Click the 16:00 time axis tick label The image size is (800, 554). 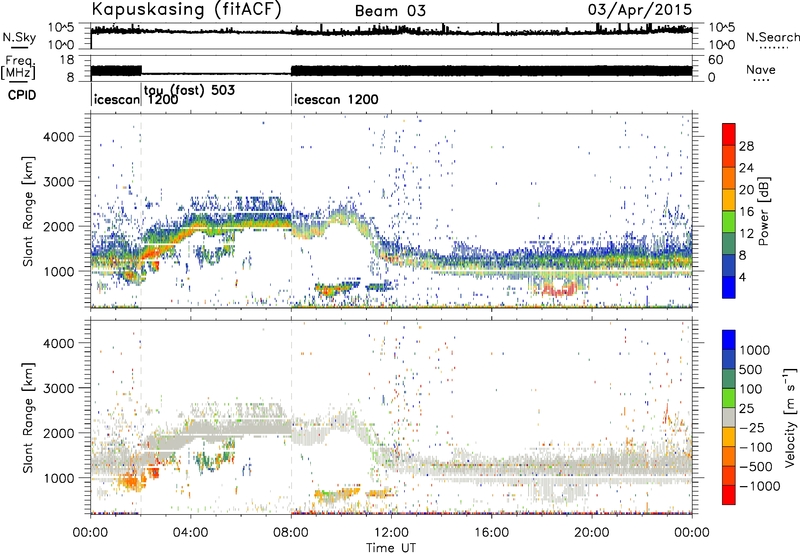pyautogui.click(x=491, y=533)
